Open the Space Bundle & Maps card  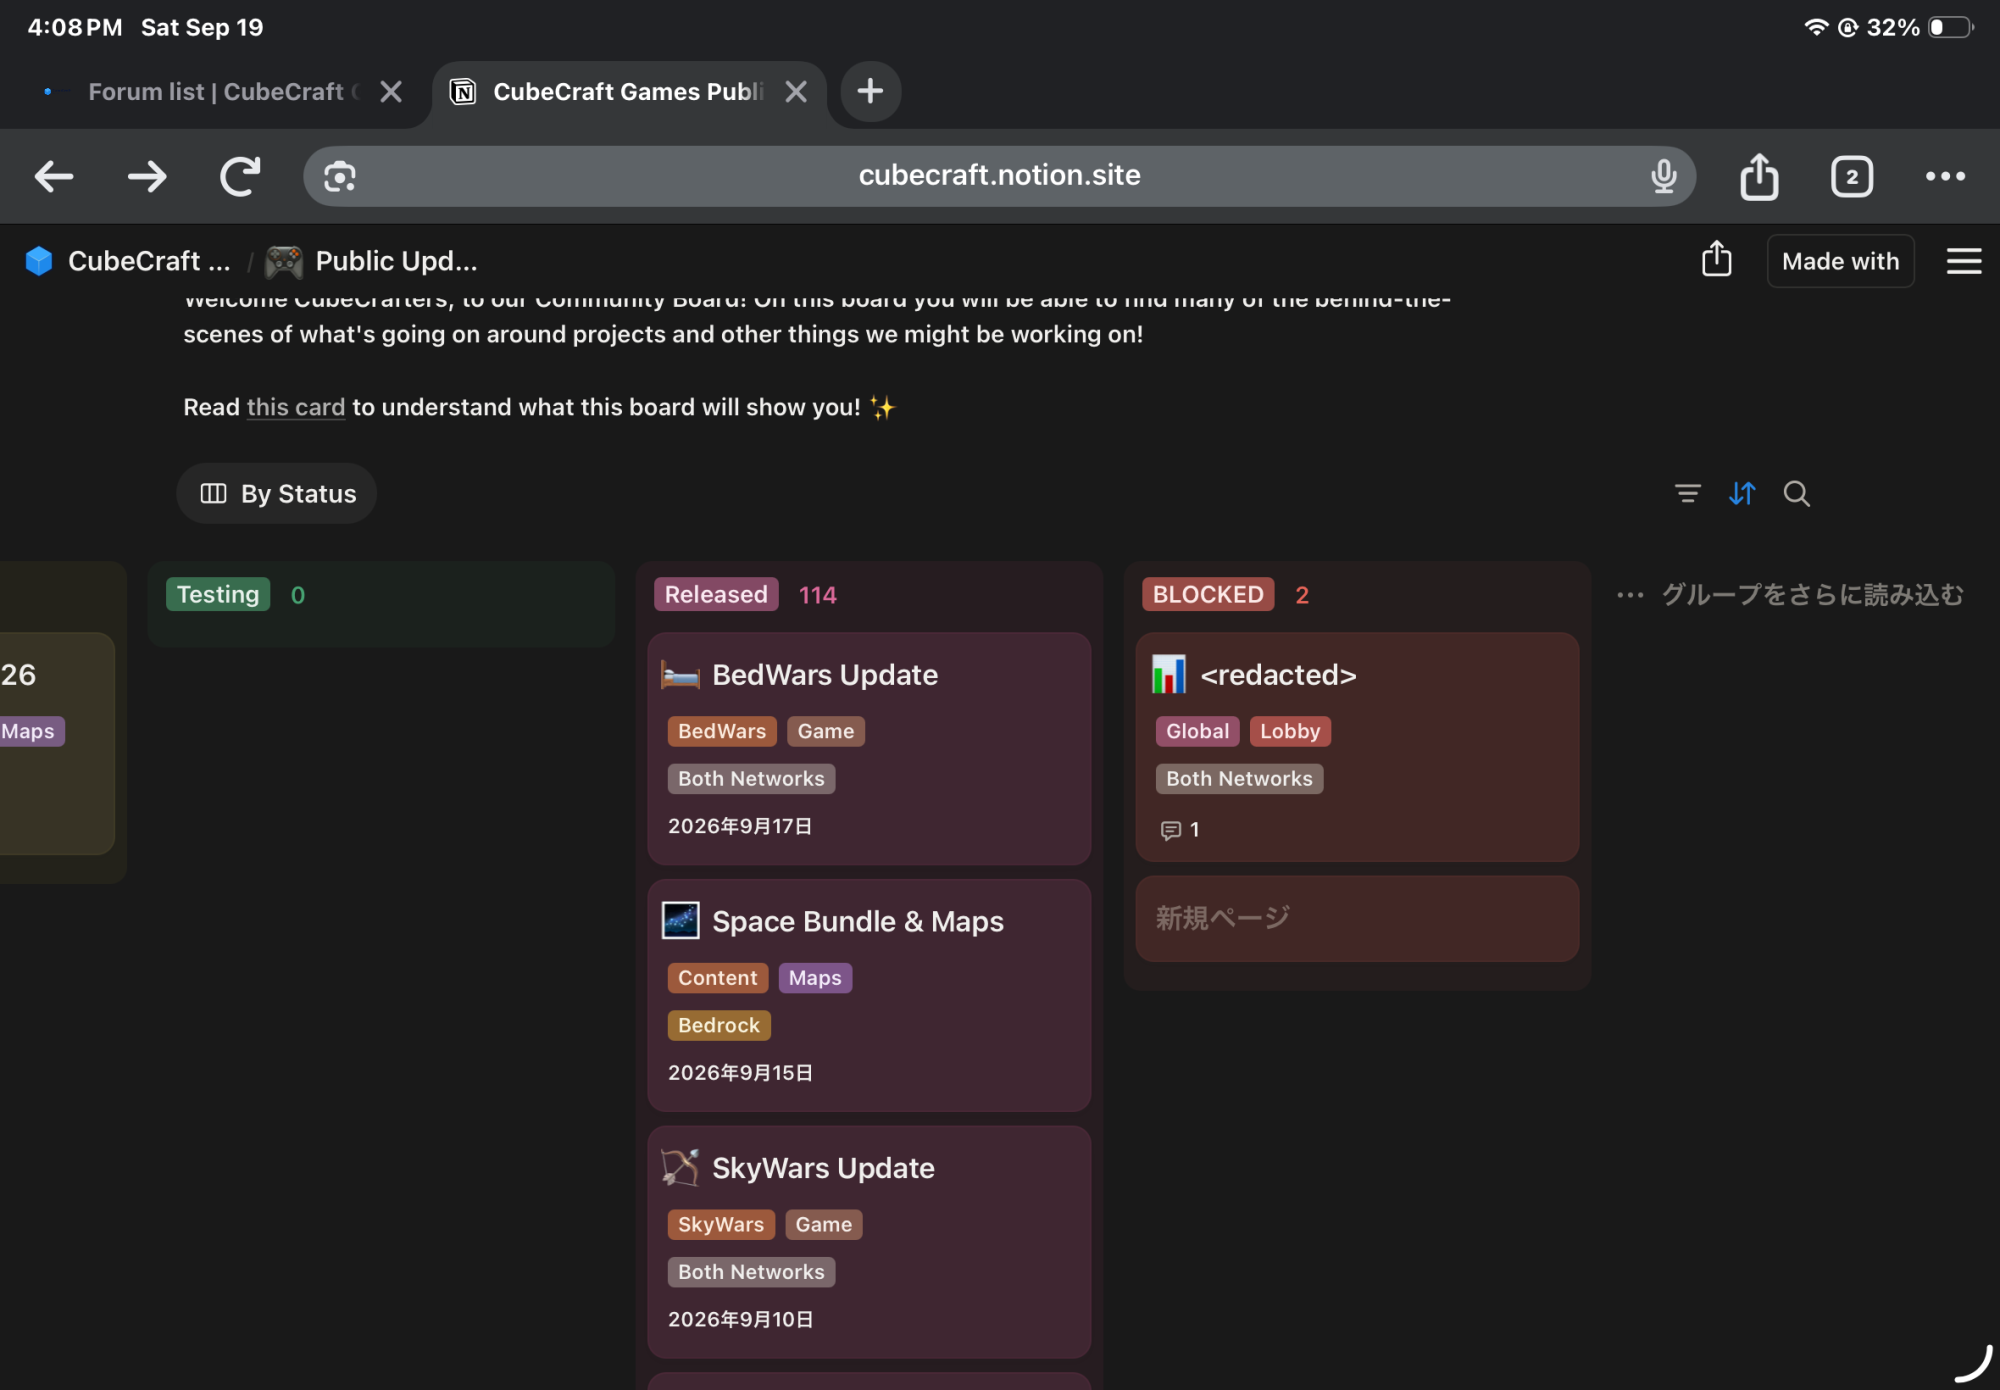click(869, 995)
